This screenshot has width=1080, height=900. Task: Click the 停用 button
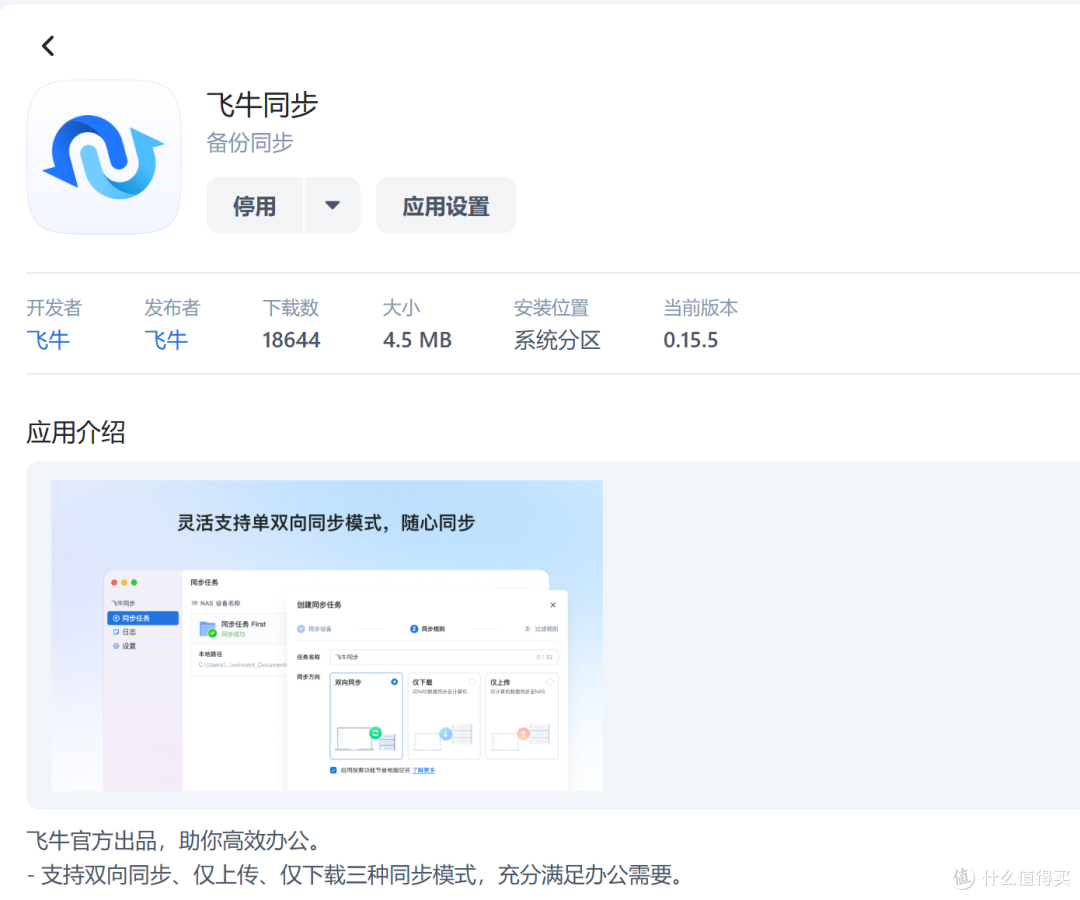pos(255,205)
